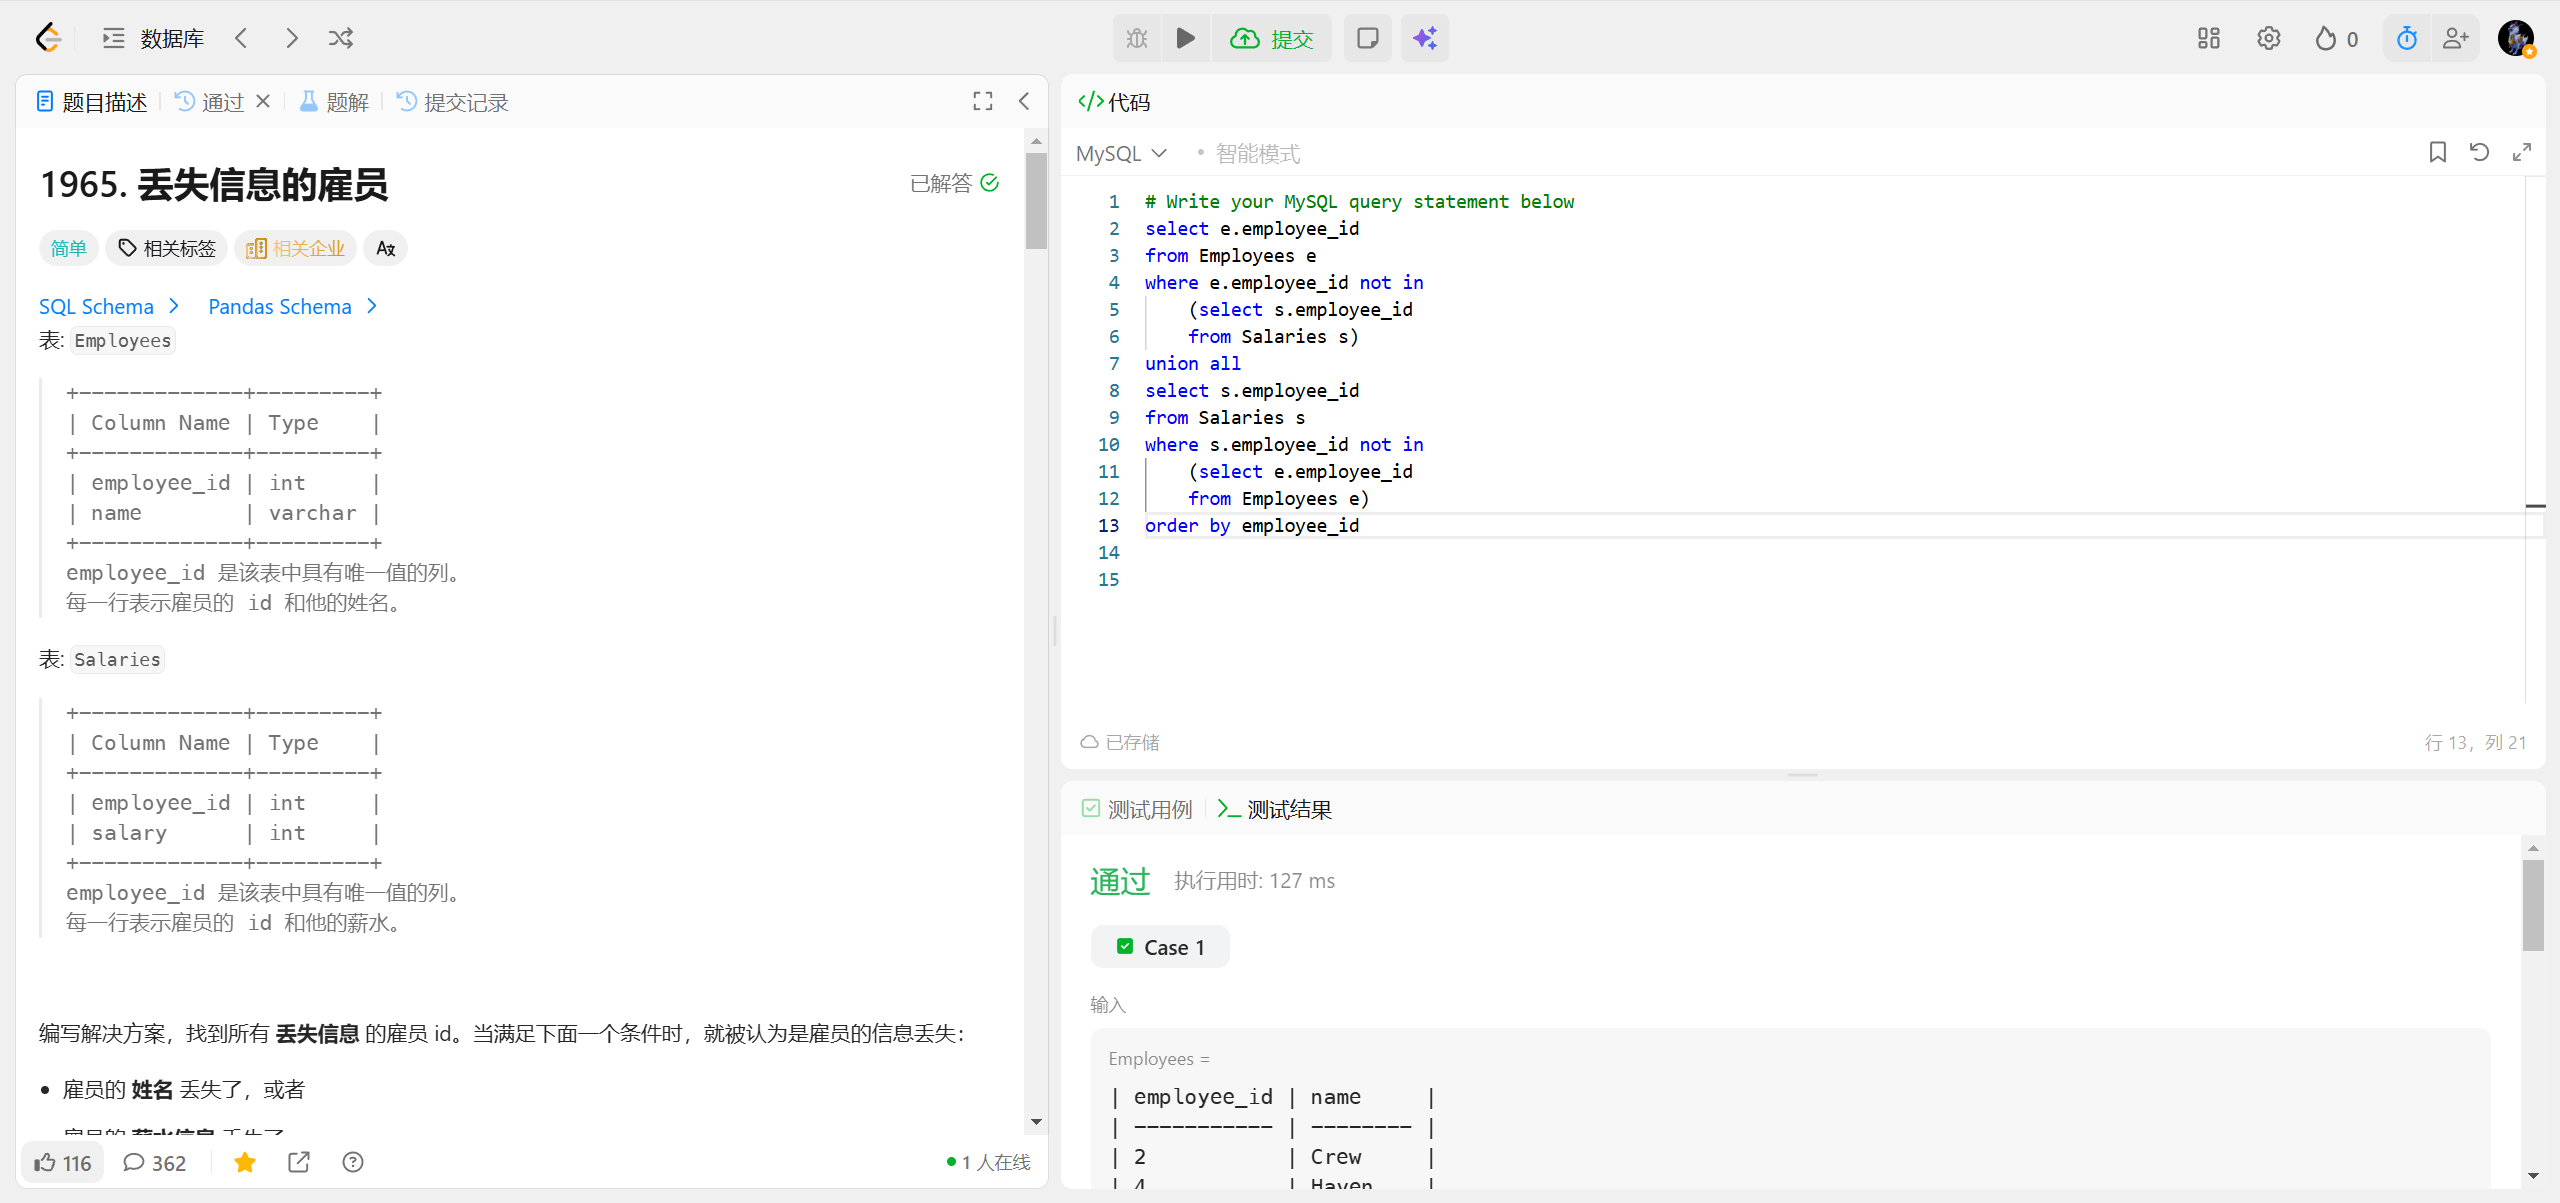Toggle the favorite star

tap(245, 1162)
